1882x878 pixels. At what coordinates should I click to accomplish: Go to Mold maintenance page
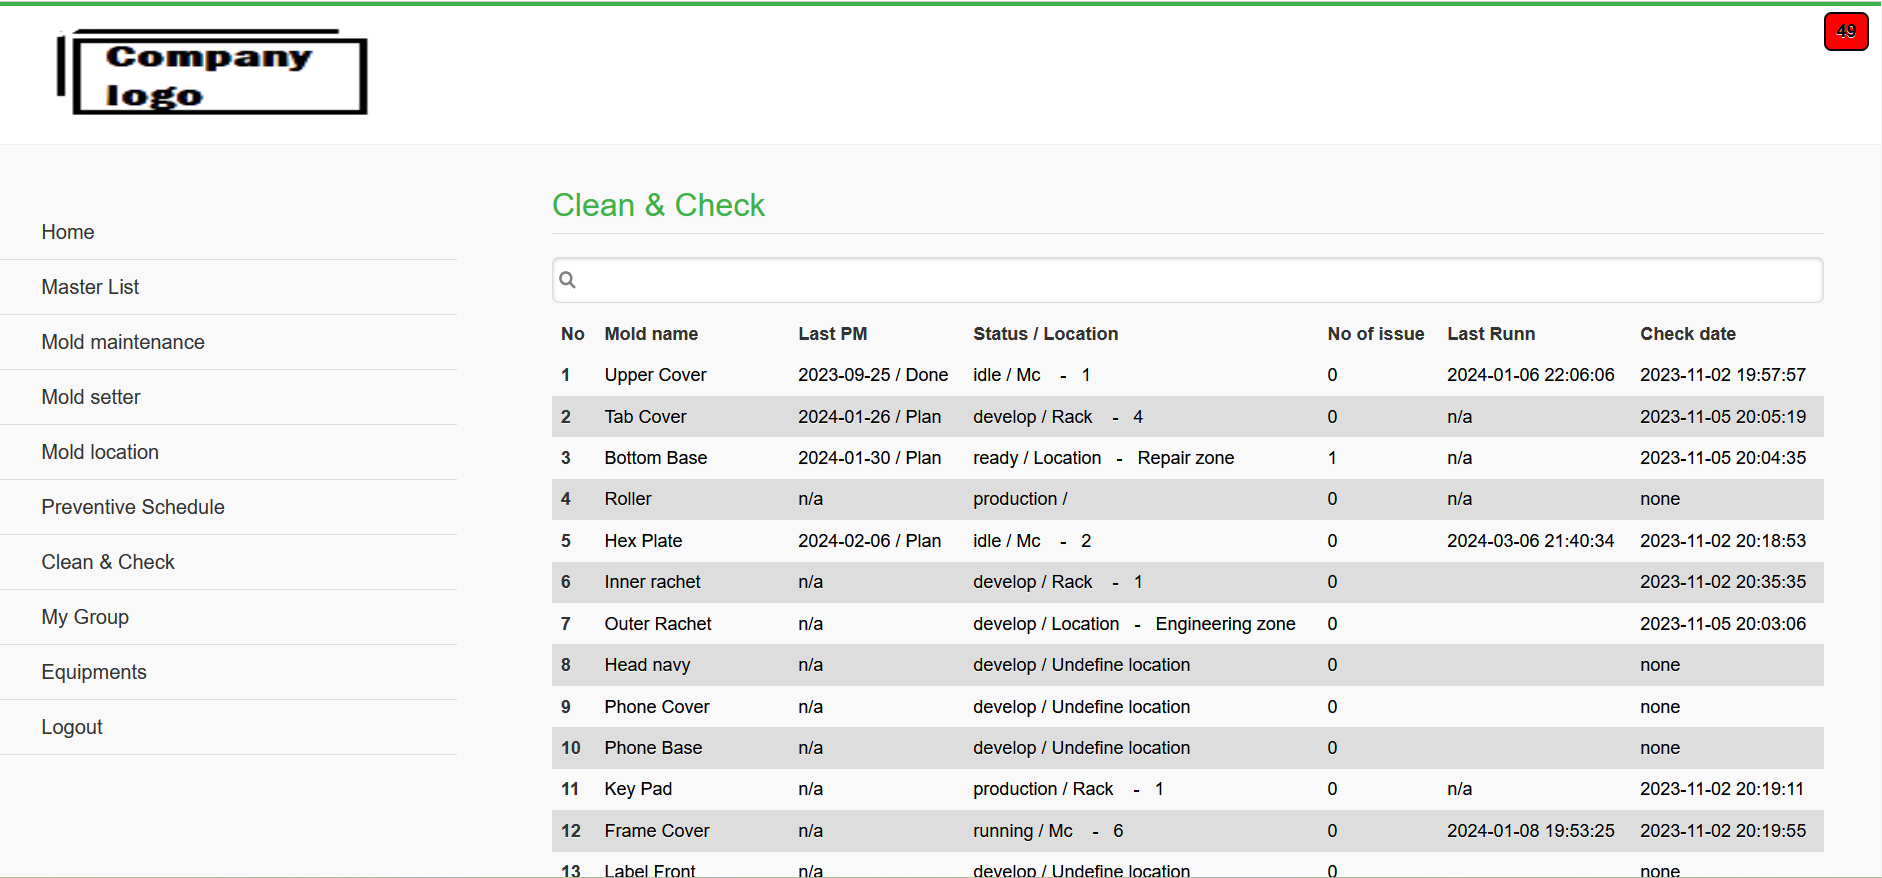(123, 342)
